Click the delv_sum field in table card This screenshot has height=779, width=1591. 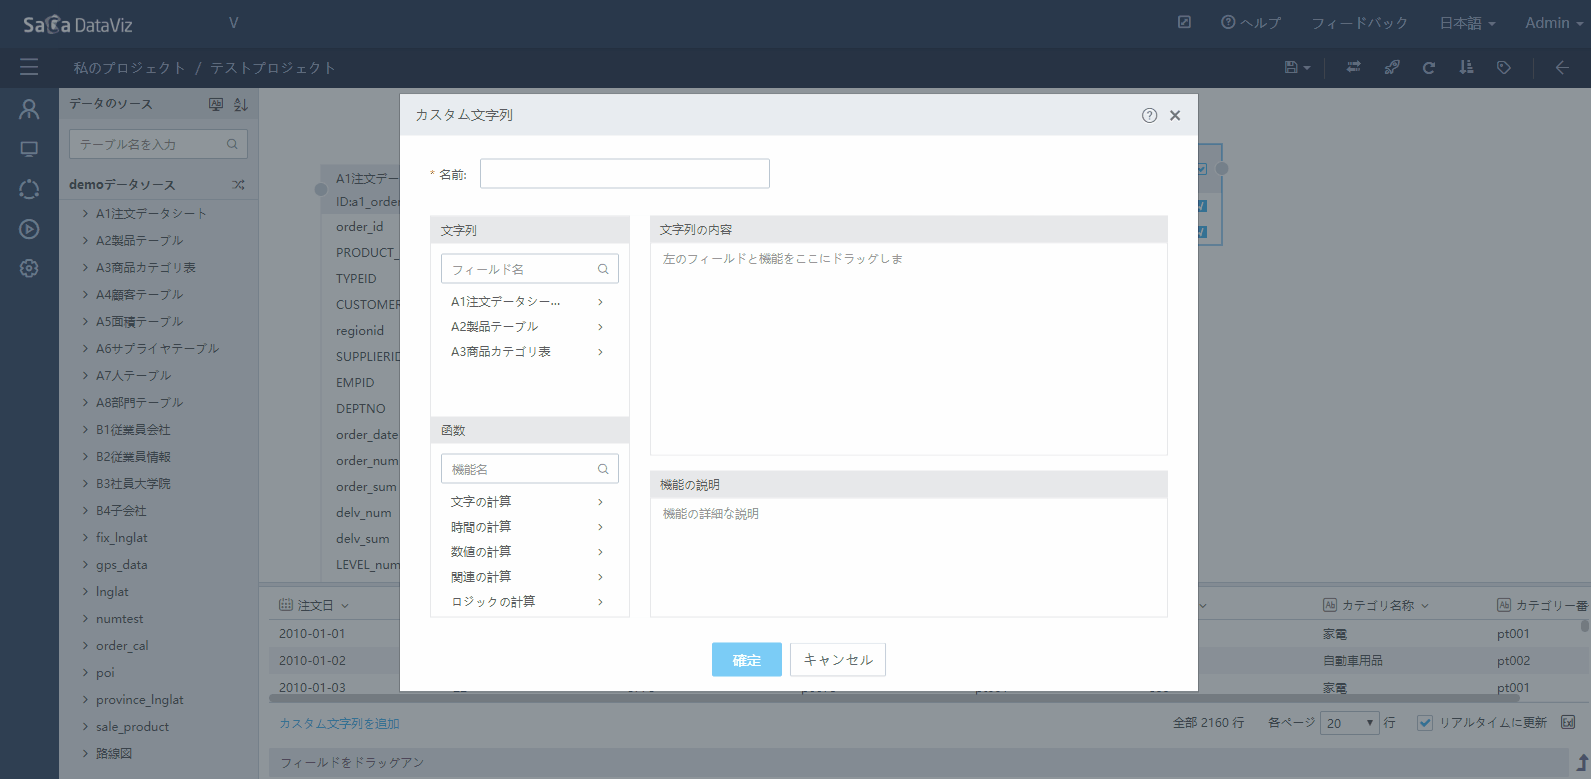(363, 539)
